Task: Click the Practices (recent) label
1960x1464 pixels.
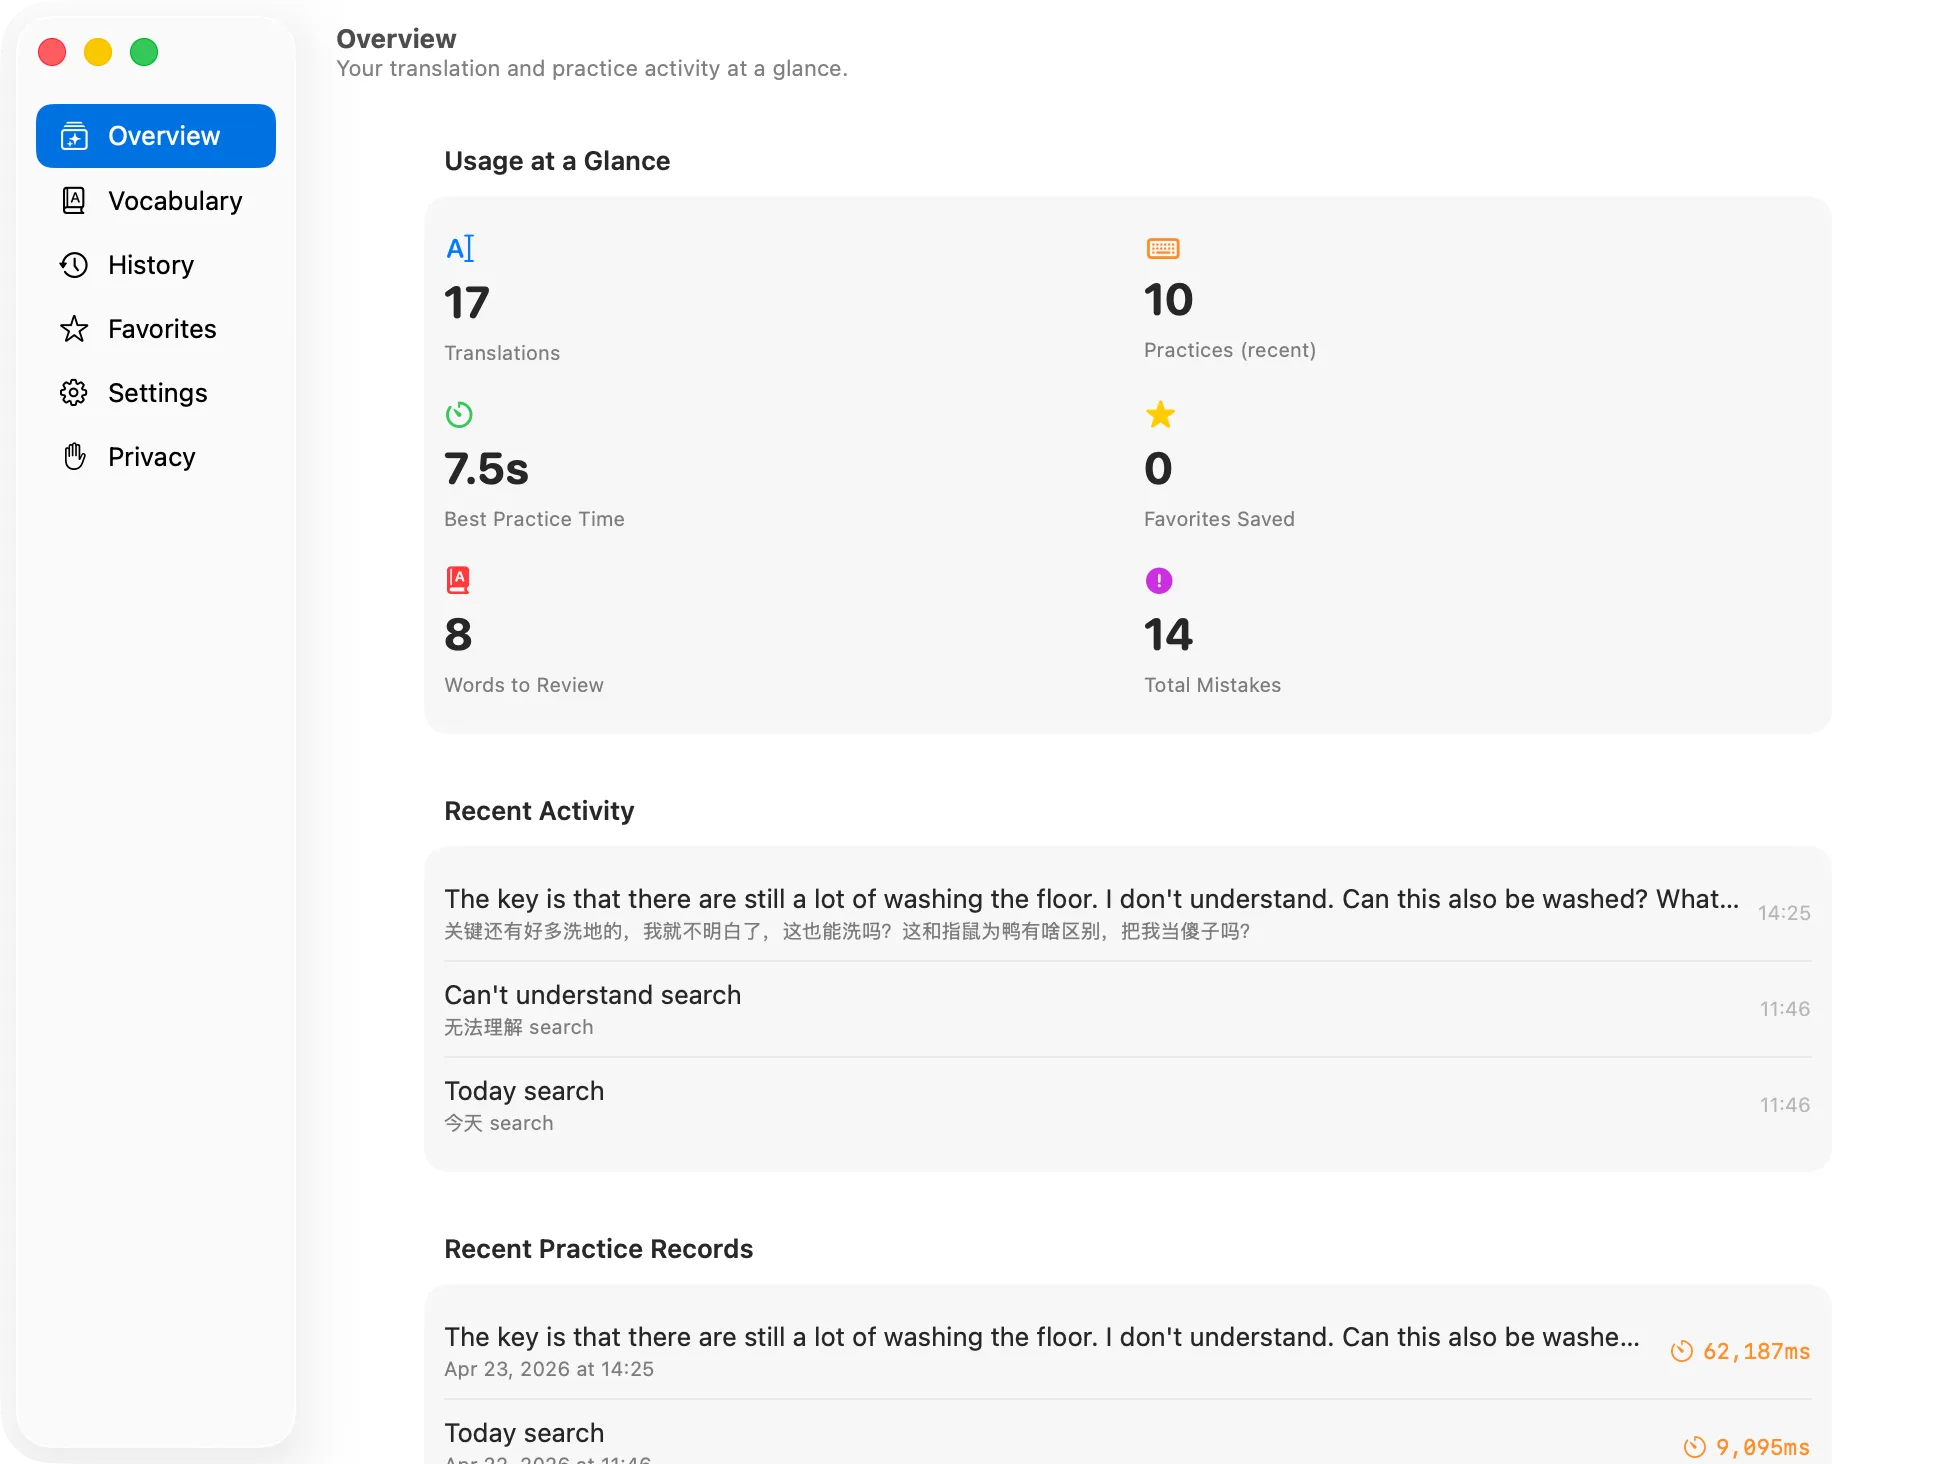Action: click(x=1230, y=350)
